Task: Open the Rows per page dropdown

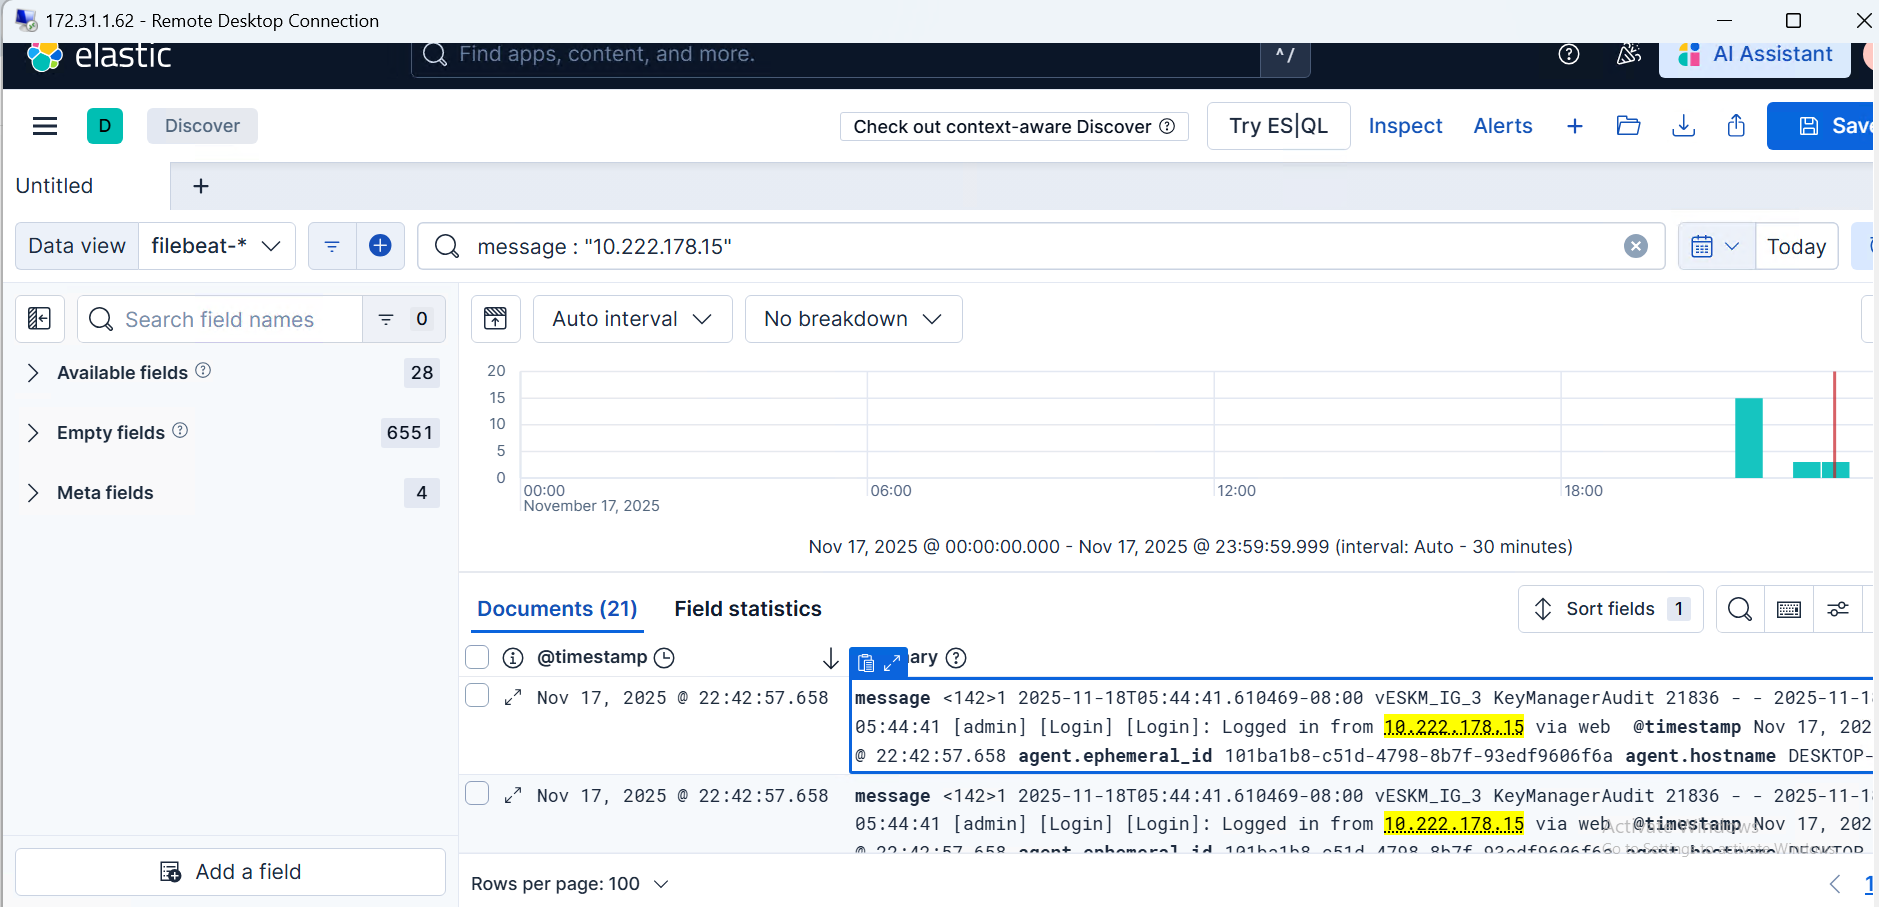Action: (x=570, y=884)
